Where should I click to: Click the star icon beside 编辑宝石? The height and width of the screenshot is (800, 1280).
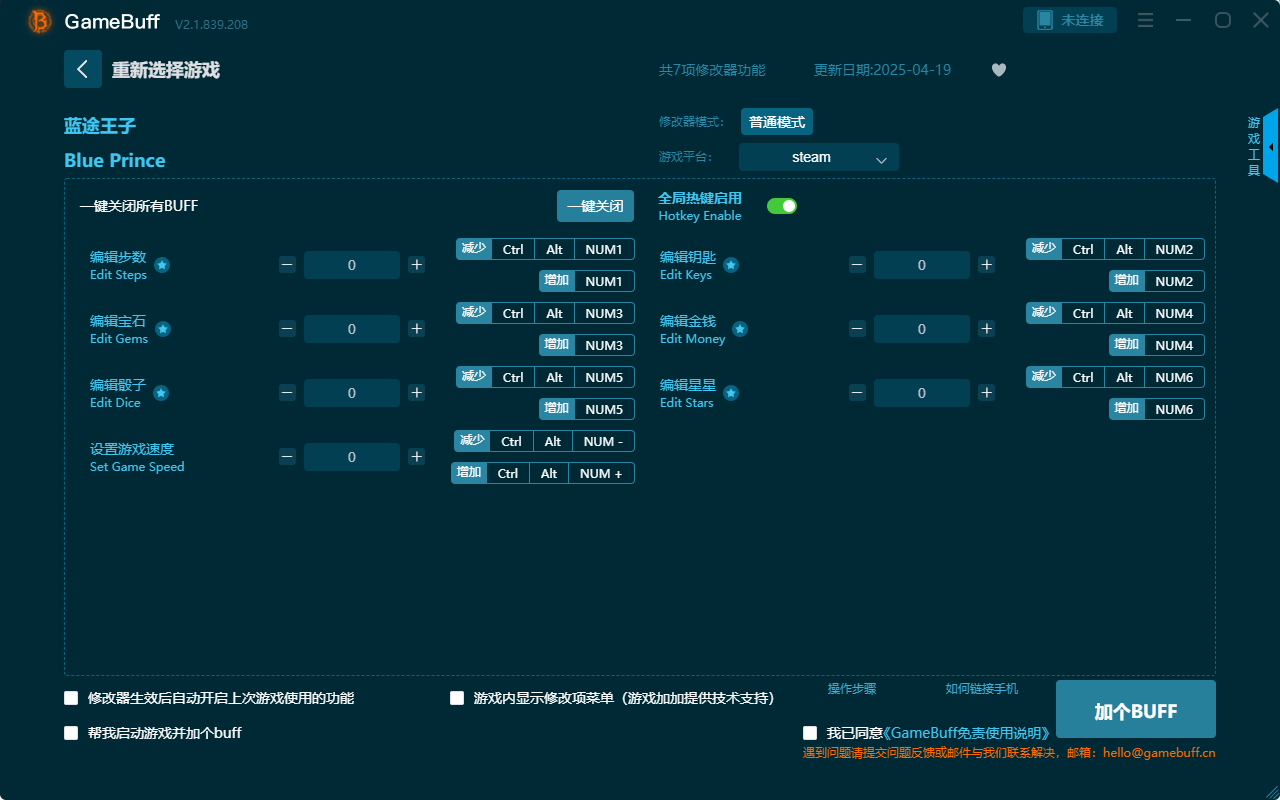point(162,328)
